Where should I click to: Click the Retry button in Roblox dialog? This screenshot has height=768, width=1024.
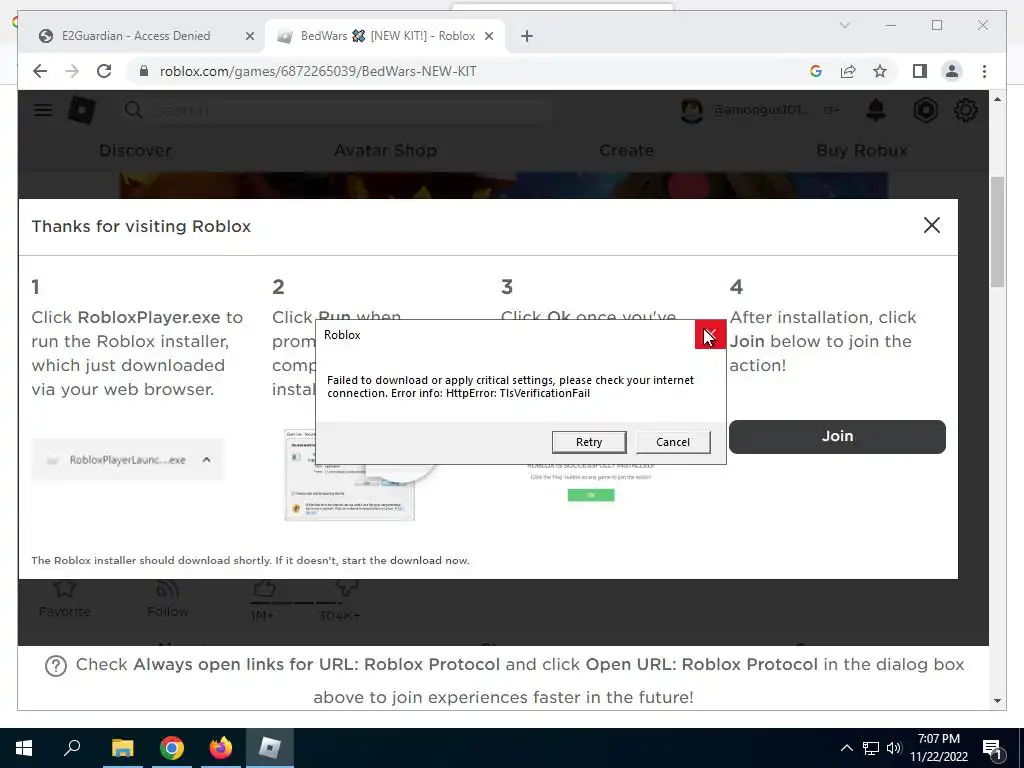click(x=588, y=442)
